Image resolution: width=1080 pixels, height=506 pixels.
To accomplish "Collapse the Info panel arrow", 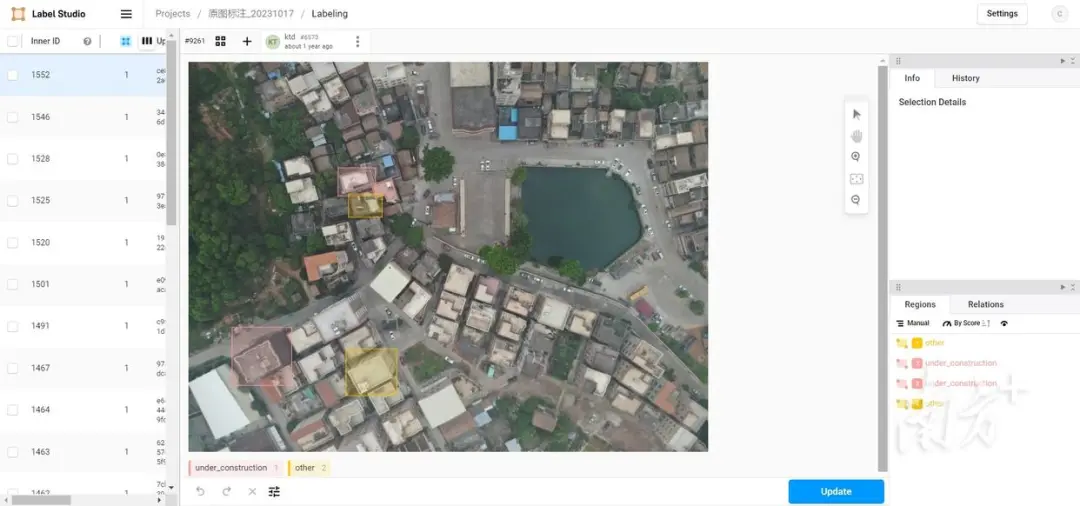I will coord(1063,61).
